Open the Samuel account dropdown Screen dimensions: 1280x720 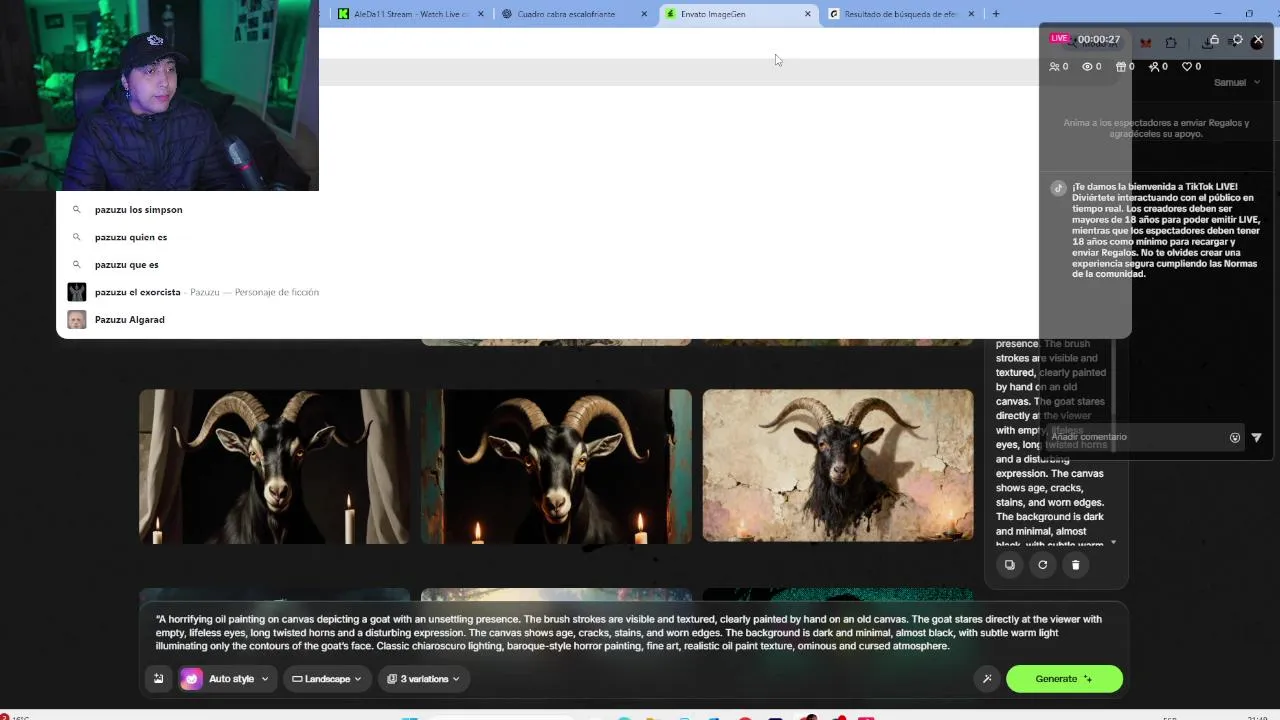click(1237, 83)
